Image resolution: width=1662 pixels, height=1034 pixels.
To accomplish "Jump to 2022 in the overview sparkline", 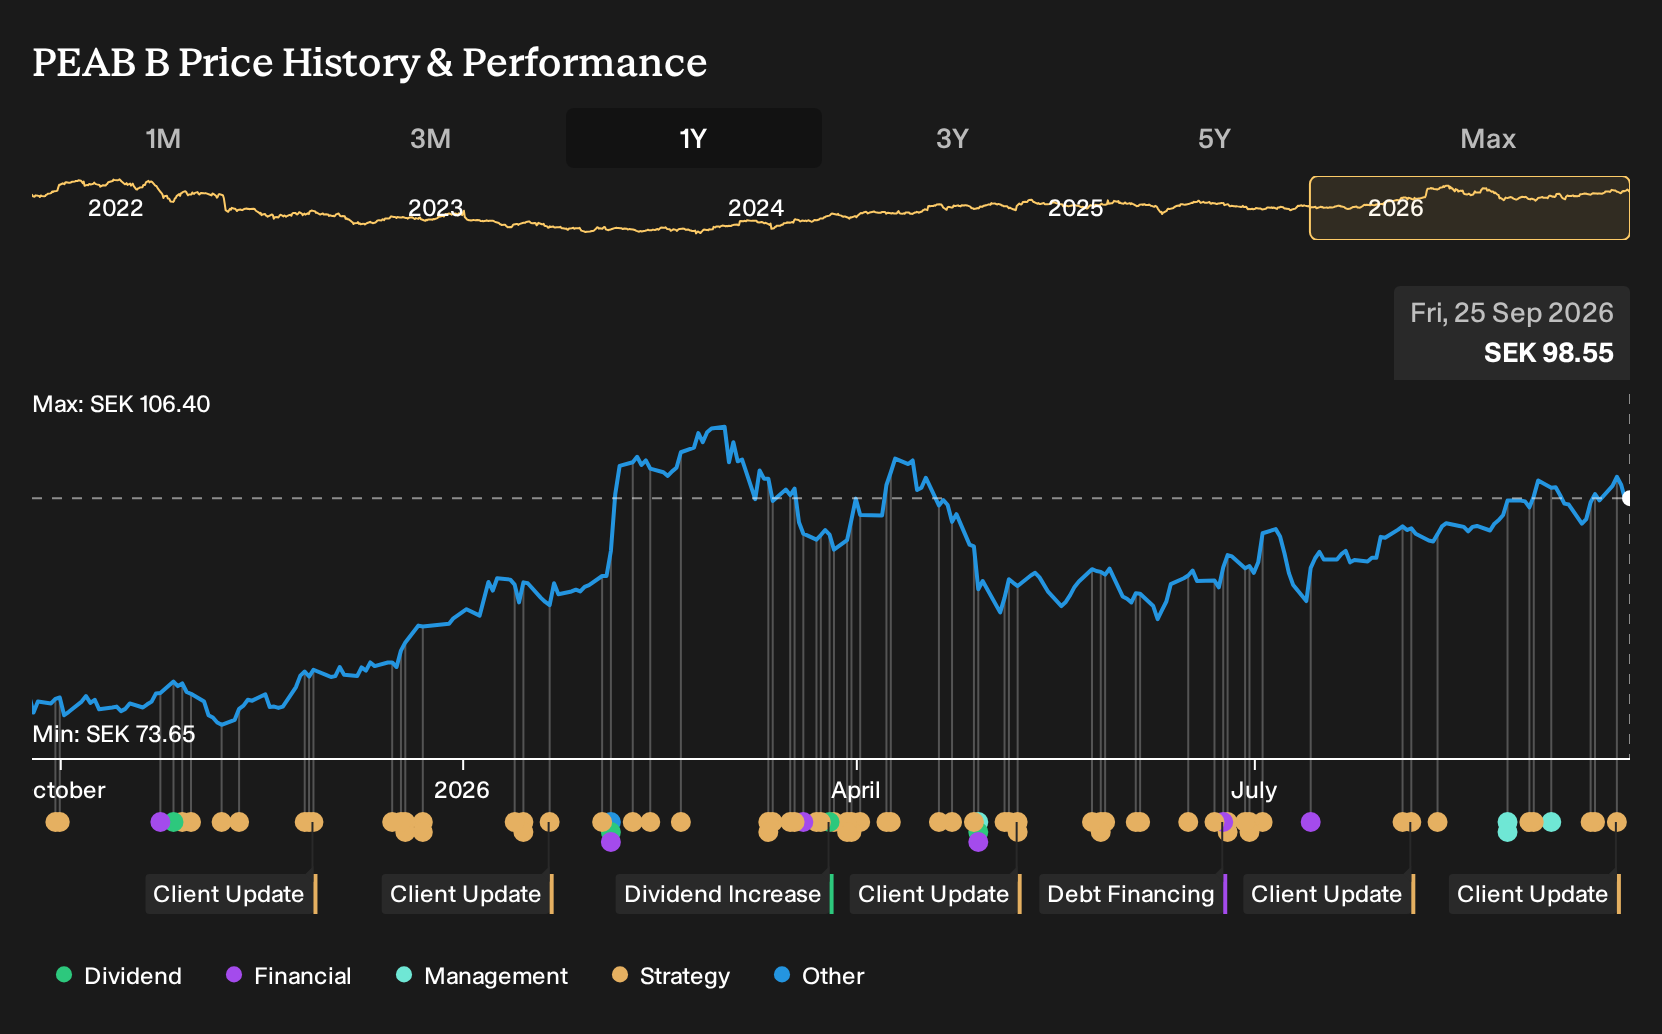I will 116,208.
